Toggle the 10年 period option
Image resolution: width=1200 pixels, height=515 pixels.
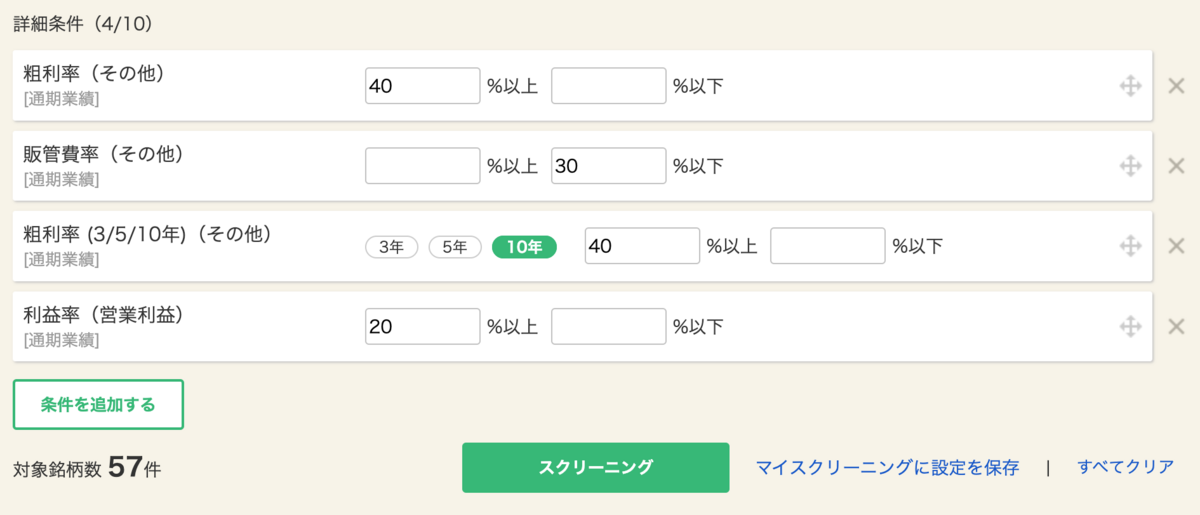(x=524, y=247)
